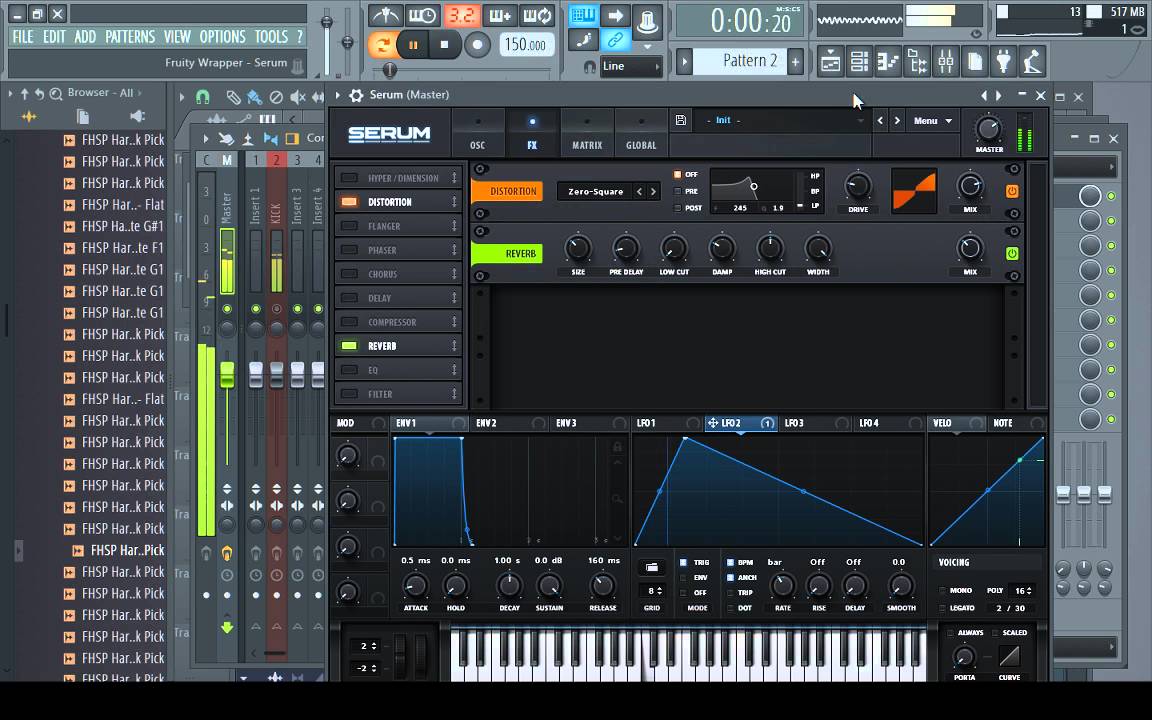
Task: Open the Fruity Wrapper gear settings icon
Action: pos(356,95)
